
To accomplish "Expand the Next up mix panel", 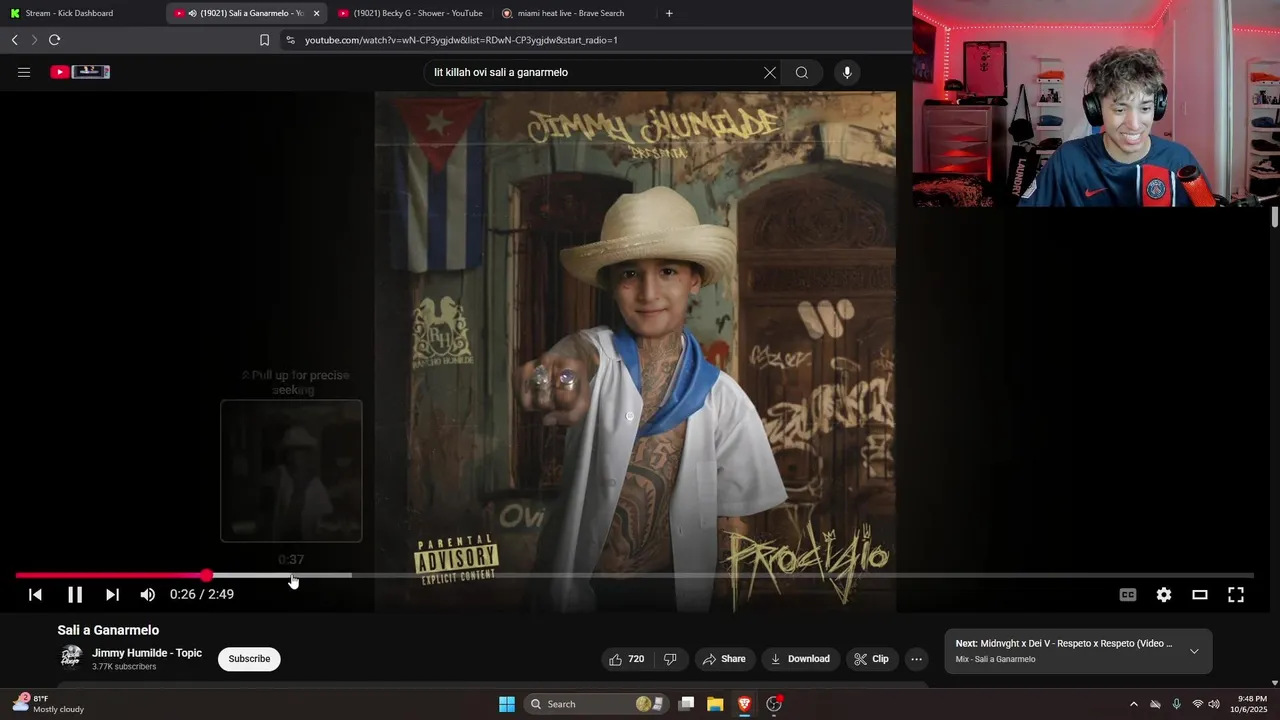I will point(1194,651).
